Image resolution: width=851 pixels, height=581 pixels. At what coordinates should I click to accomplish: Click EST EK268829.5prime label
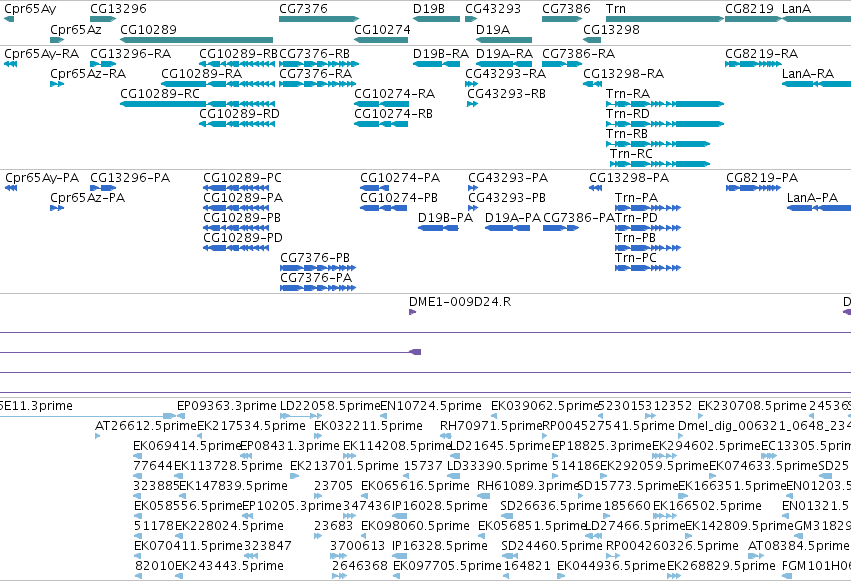(721, 566)
